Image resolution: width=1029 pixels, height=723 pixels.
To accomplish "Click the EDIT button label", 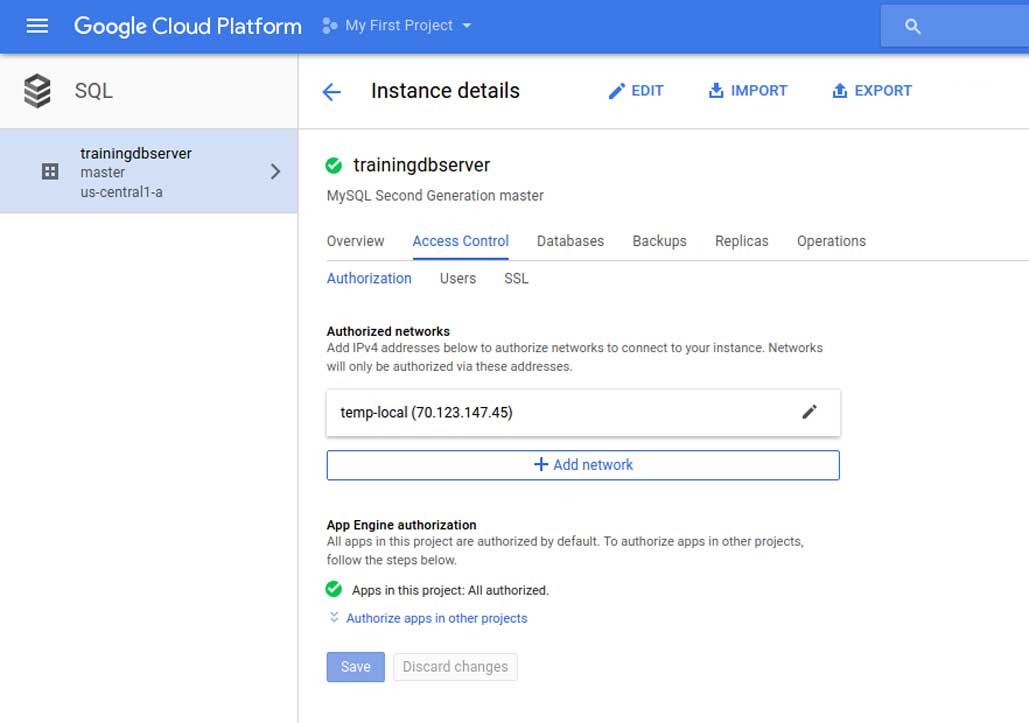I will click(x=647, y=91).
